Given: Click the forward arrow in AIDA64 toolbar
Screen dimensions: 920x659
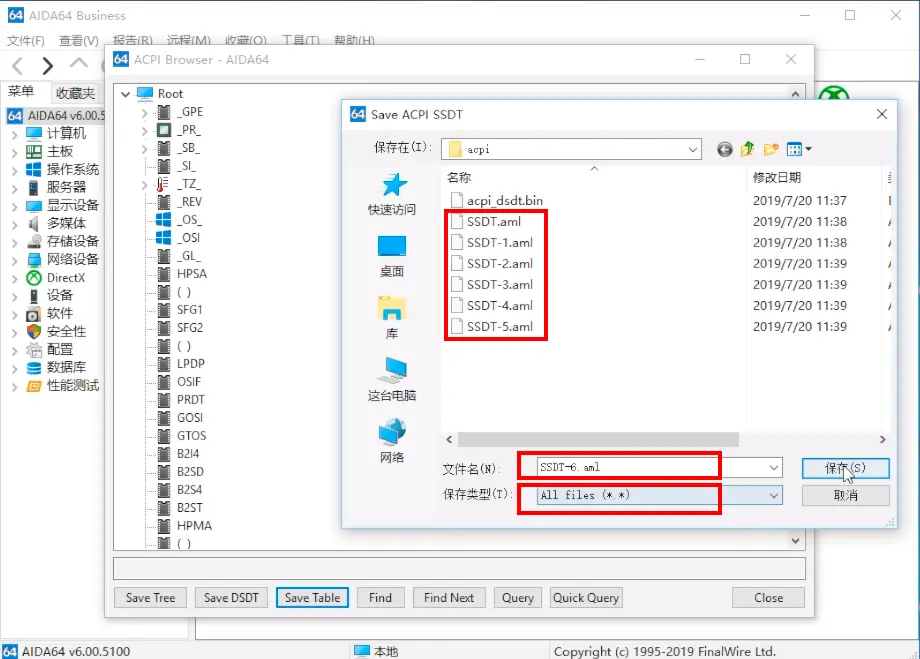Looking at the screenshot, I should pyautogui.click(x=48, y=66).
